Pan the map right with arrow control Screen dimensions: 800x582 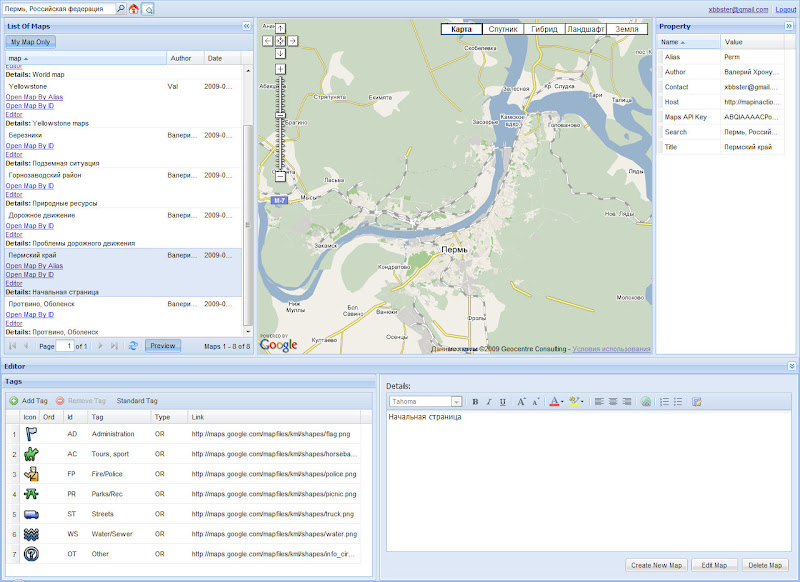point(292,41)
